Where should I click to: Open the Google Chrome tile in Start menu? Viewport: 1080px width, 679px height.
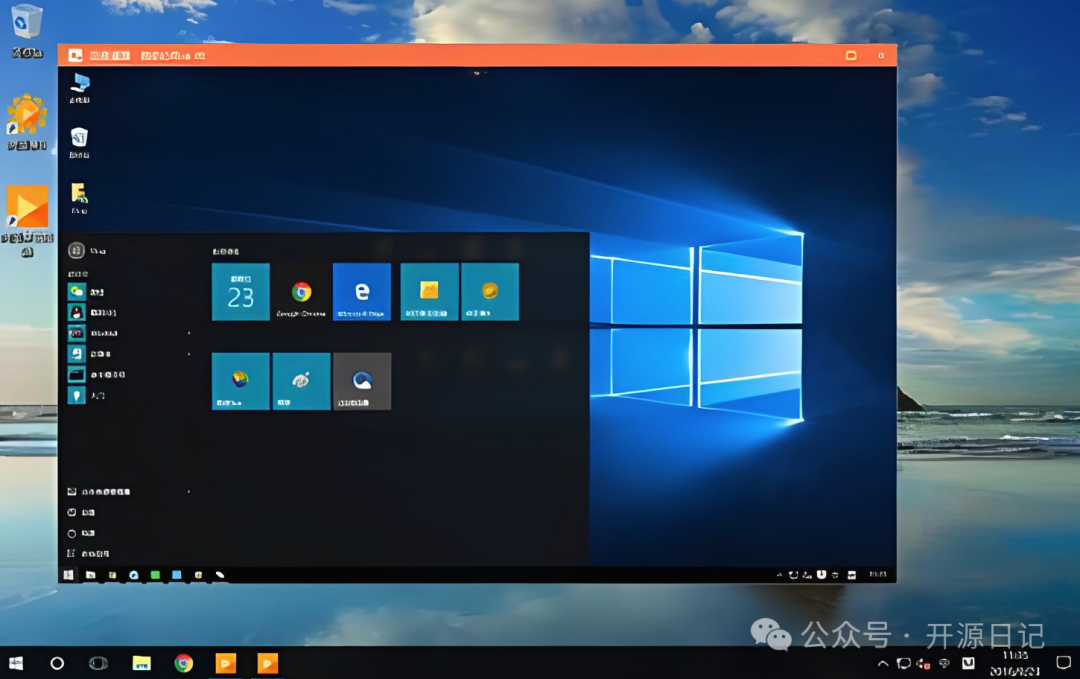click(301, 292)
